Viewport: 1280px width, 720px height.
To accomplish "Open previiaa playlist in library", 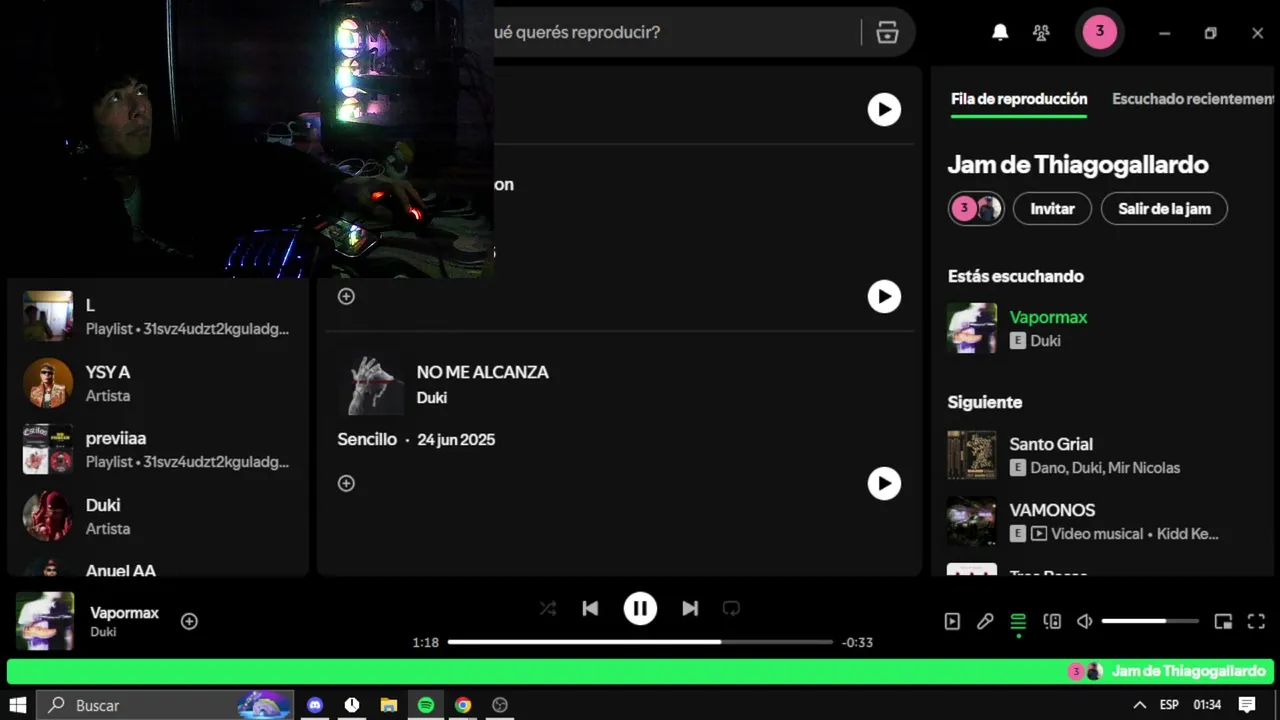I will point(158,449).
